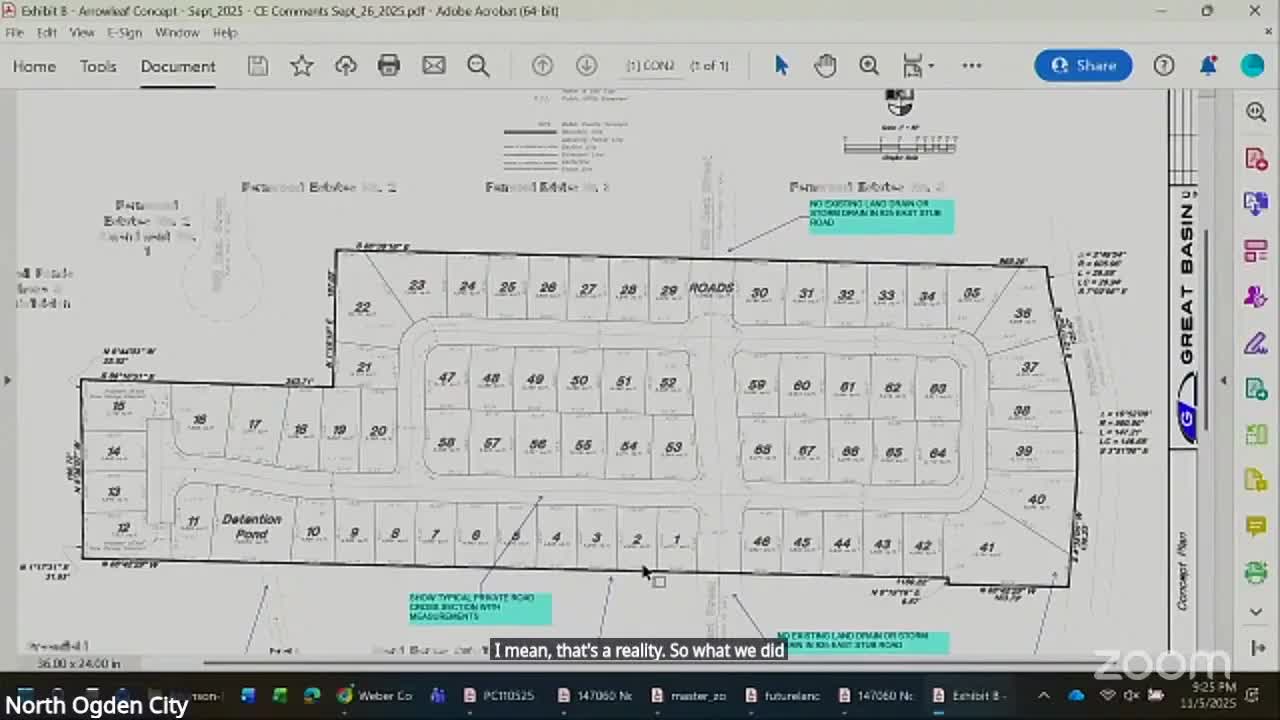This screenshot has height=720, width=1280.
Task: Activate the Marquee Zoom tool
Action: point(868,65)
